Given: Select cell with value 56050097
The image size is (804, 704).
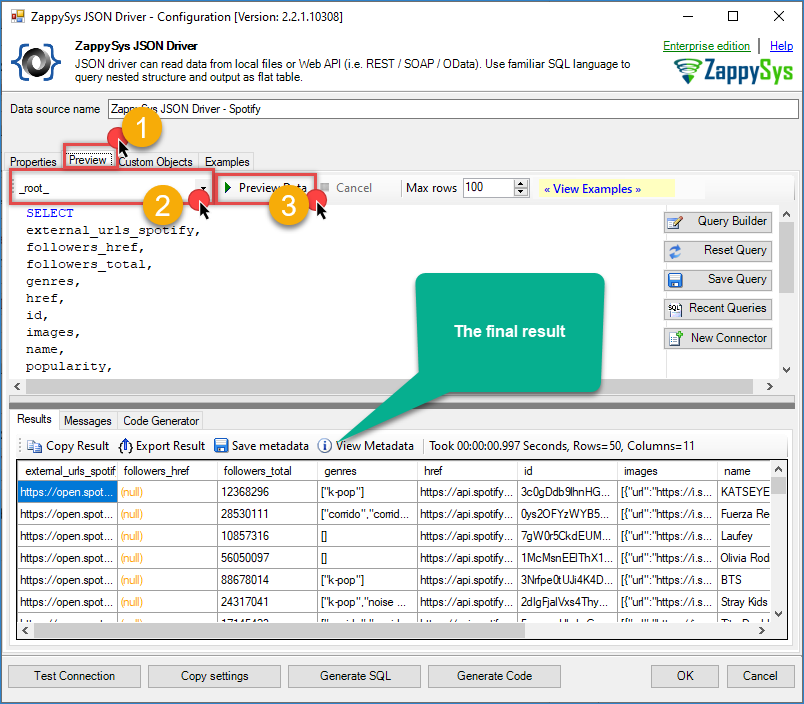Looking at the screenshot, I should pos(268,558).
